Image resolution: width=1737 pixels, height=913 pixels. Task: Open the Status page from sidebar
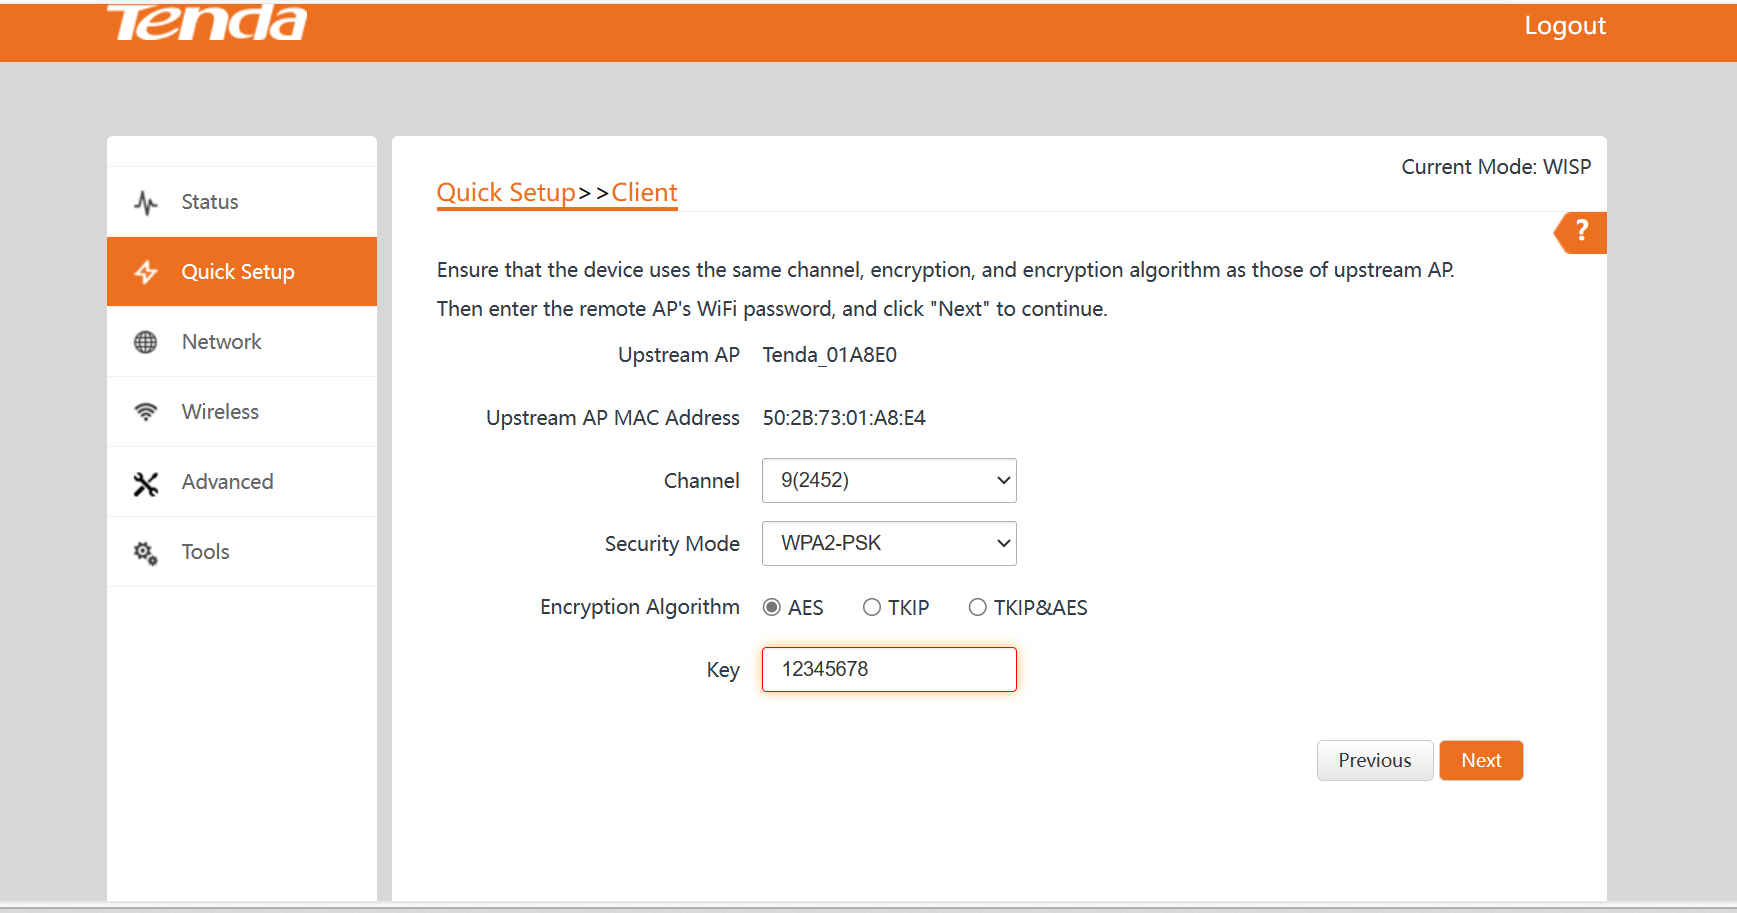tap(210, 202)
